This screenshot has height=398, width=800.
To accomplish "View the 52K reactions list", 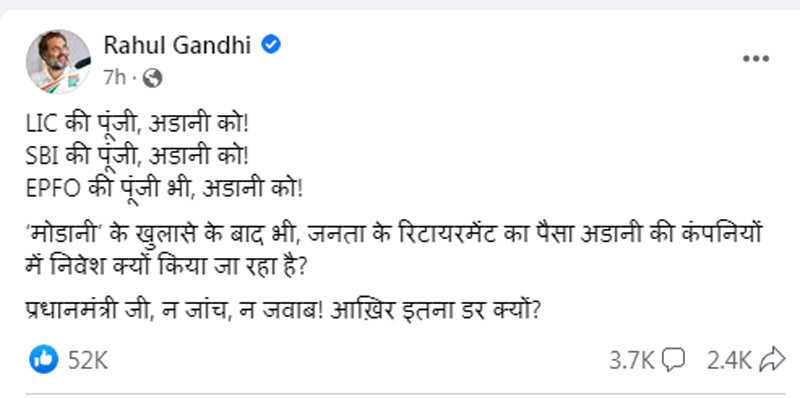I will 88,361.
